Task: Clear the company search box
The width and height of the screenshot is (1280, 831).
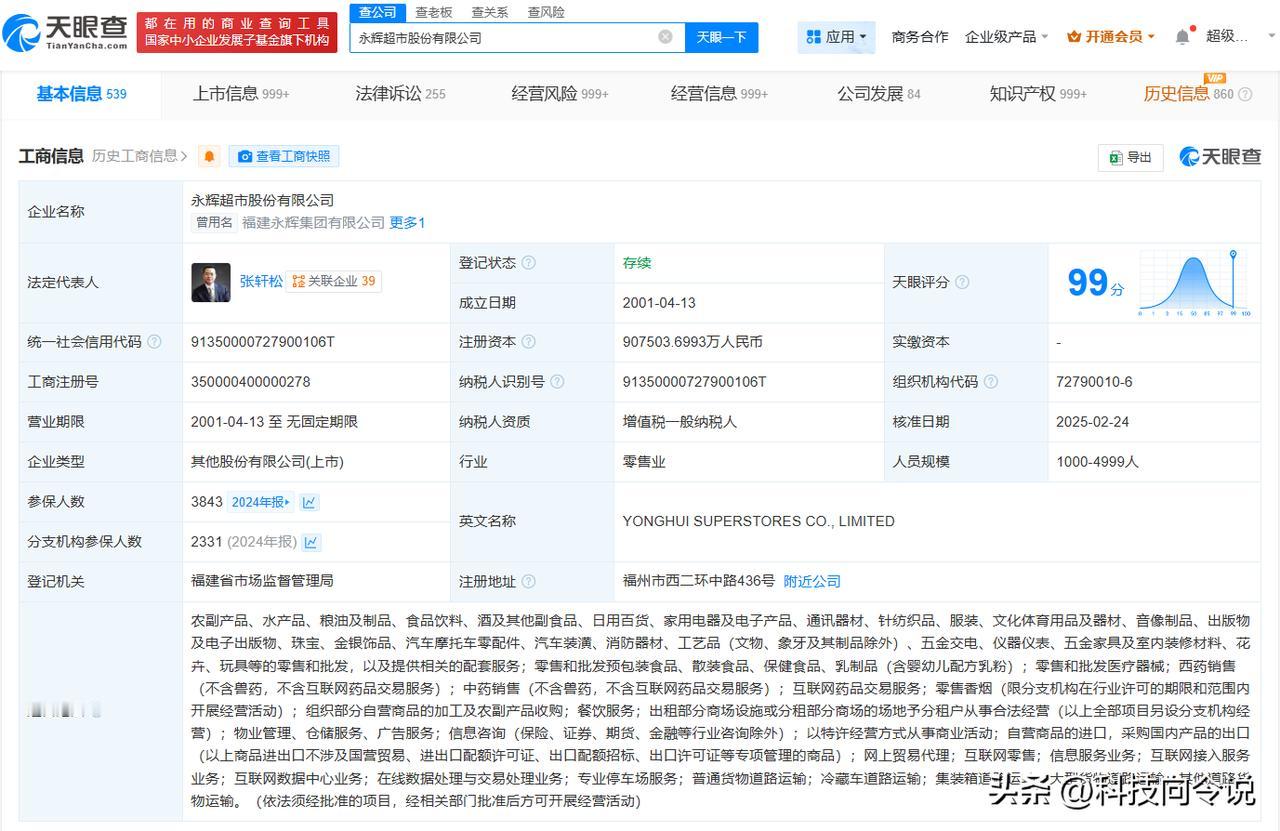Action: 665,37
